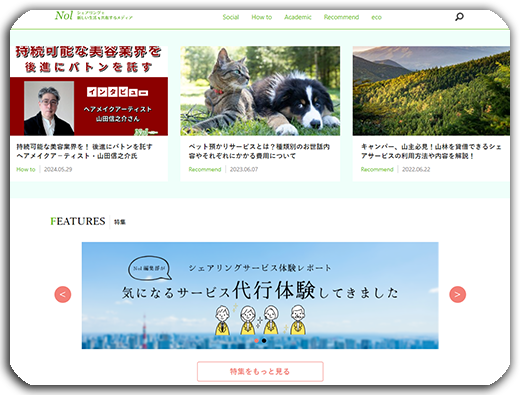The width and height of the screenshot is (520, 395).
Task: Open the How to menu item
Action: click(x=262, y=17)
